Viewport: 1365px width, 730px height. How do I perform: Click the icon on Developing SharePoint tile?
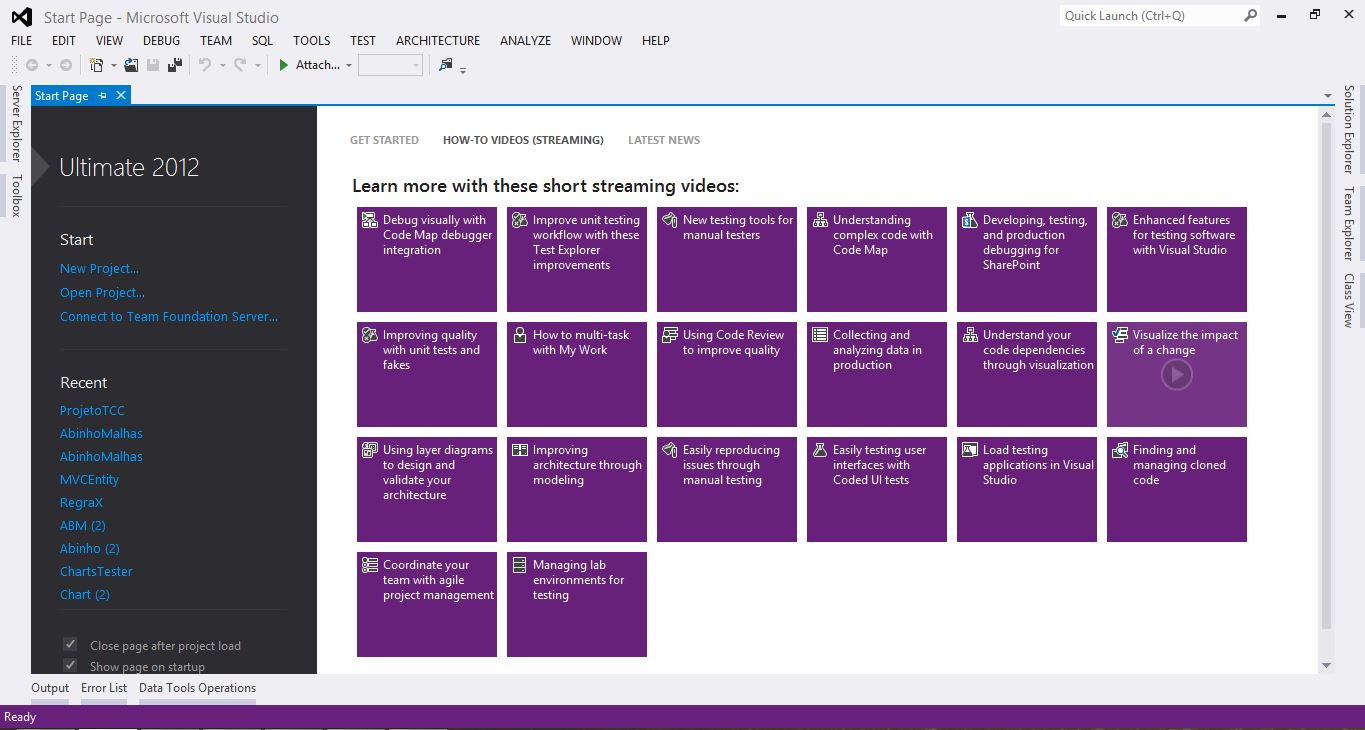pos(970,220)
